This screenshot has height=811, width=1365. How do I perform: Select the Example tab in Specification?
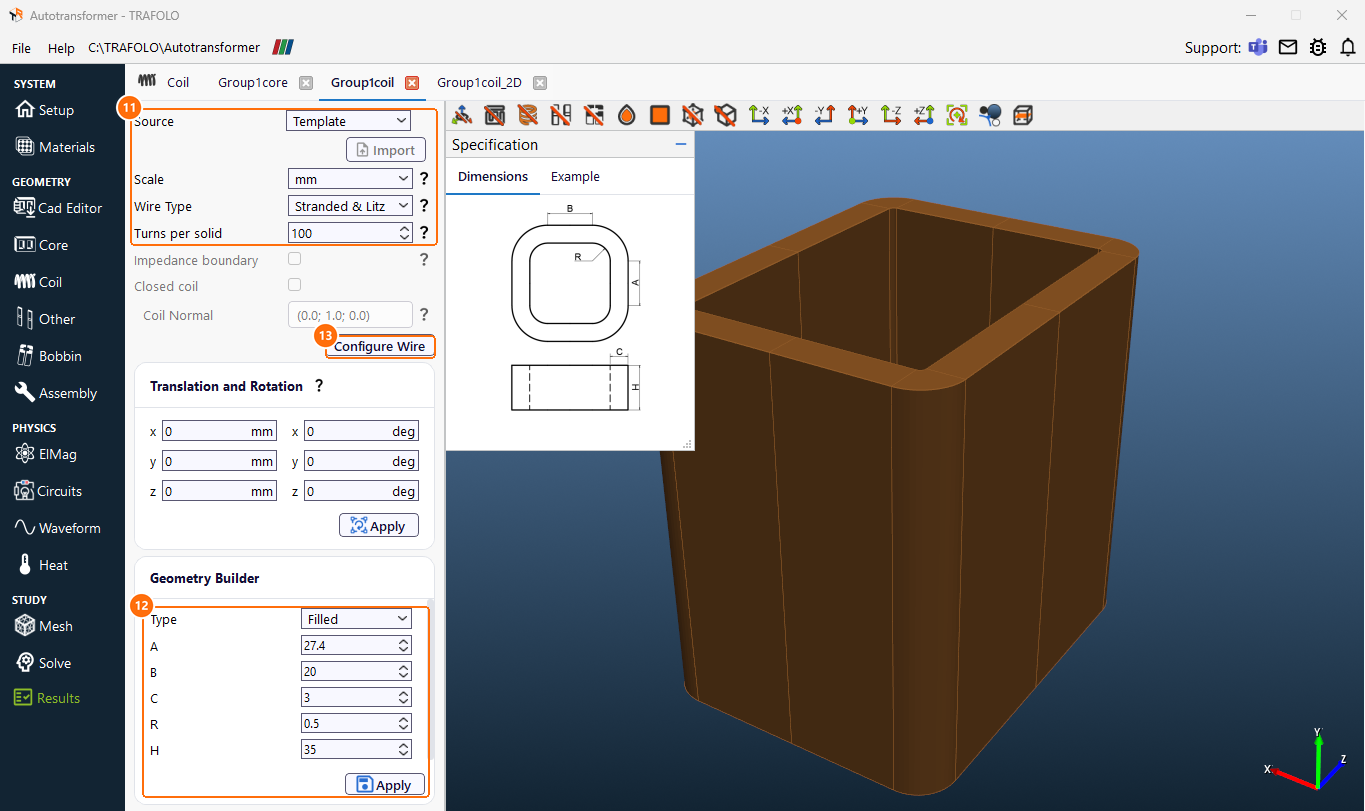575,177
